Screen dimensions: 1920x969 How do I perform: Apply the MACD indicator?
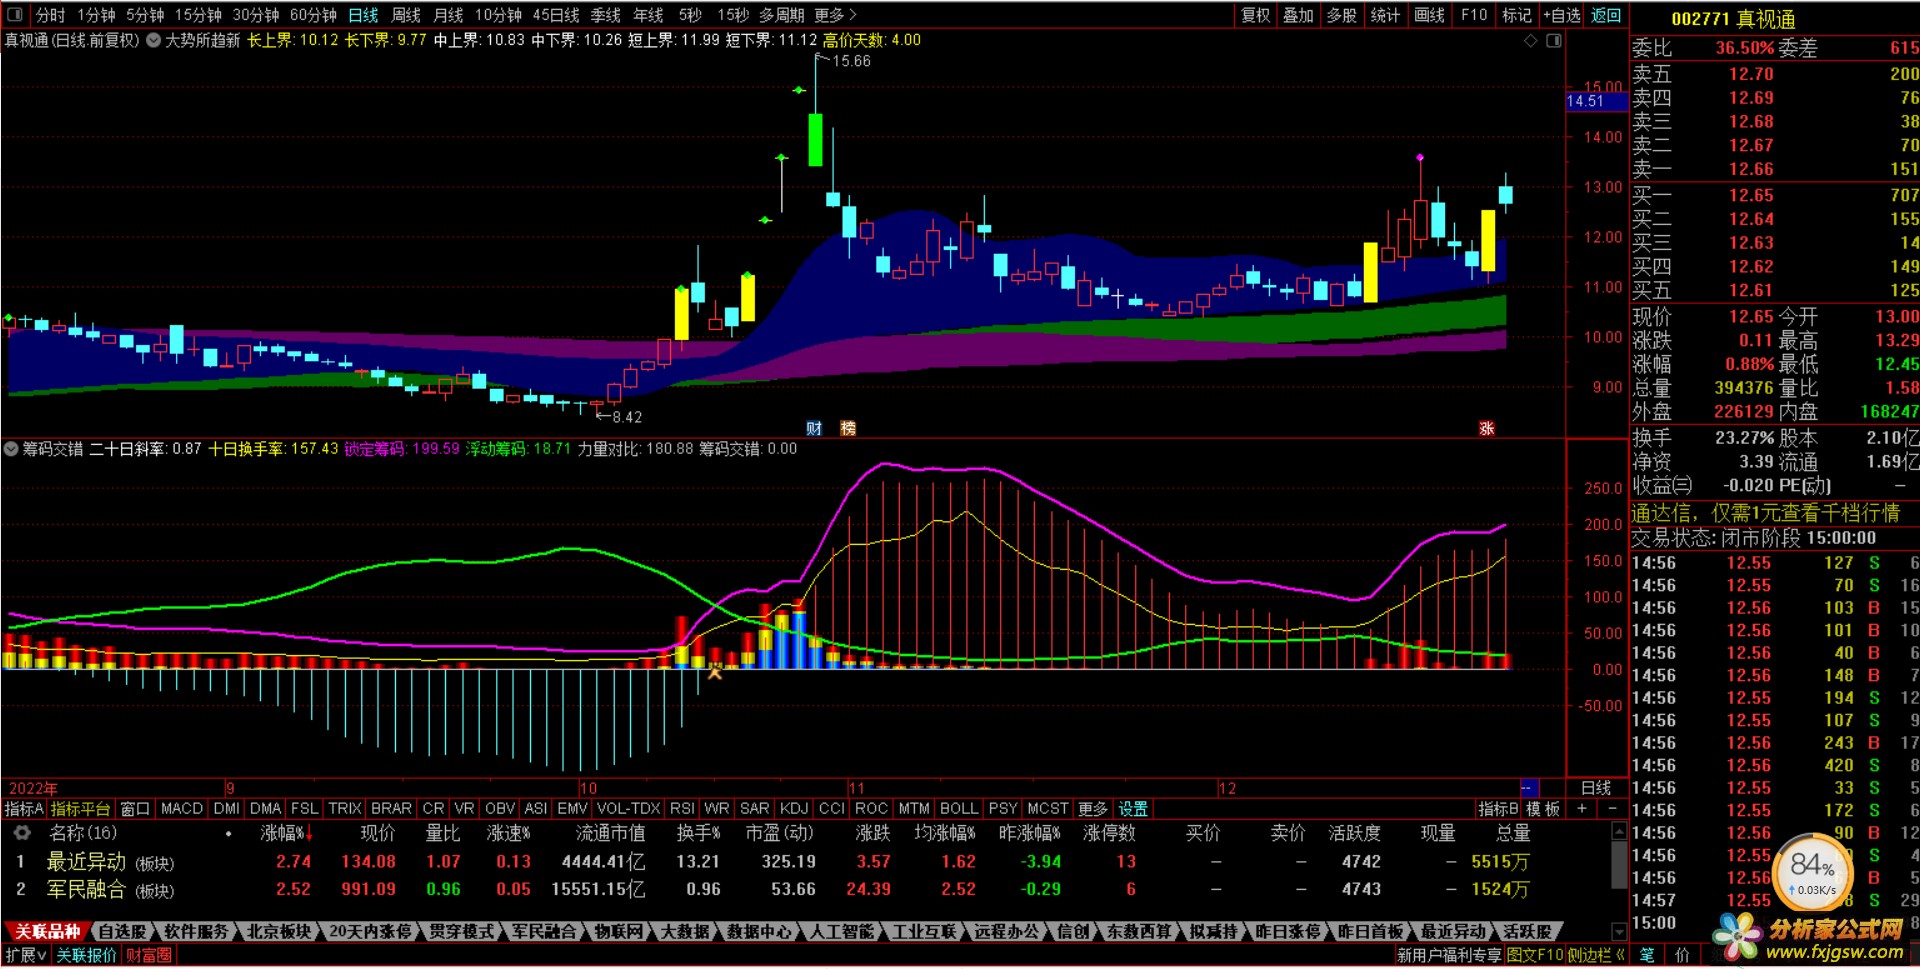[x=182, y=808]
